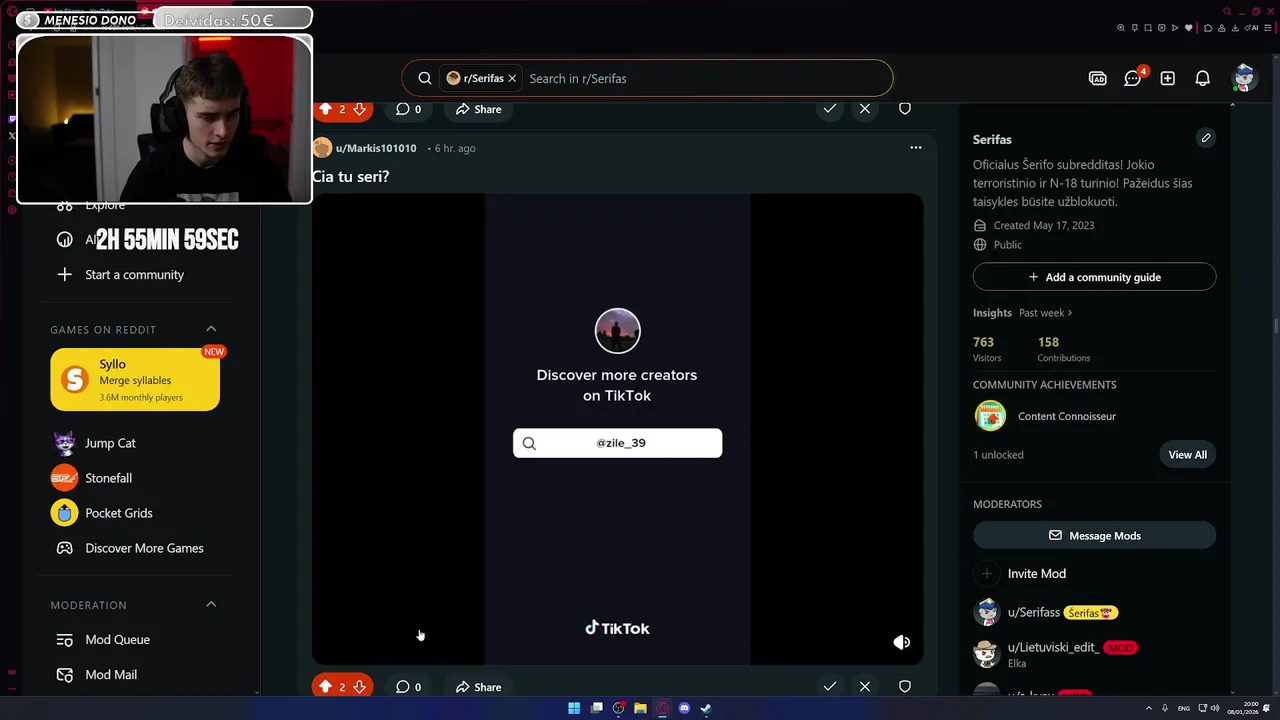Take a snapshot with the browser capture icon
The image size is (1280, 720).
click(x=1148, y=28)
